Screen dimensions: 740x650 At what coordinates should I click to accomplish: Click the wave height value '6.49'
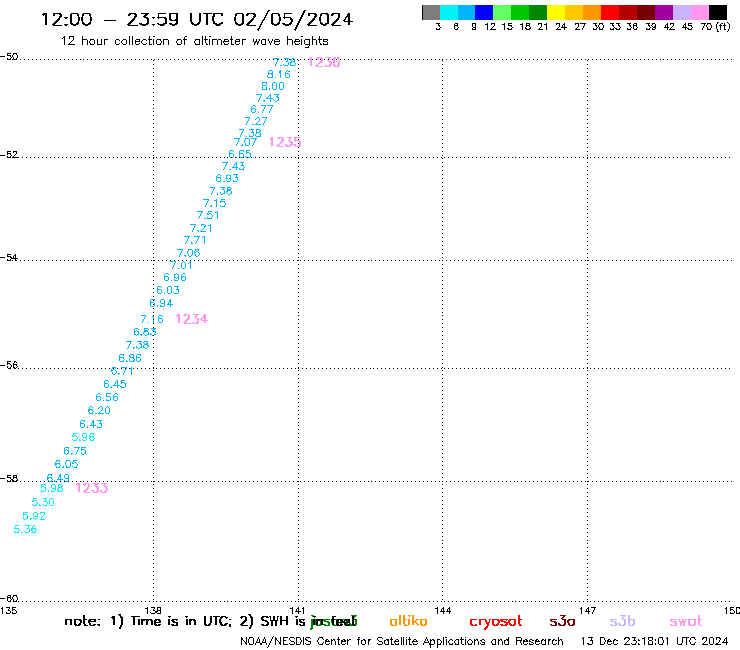point(58,478)
